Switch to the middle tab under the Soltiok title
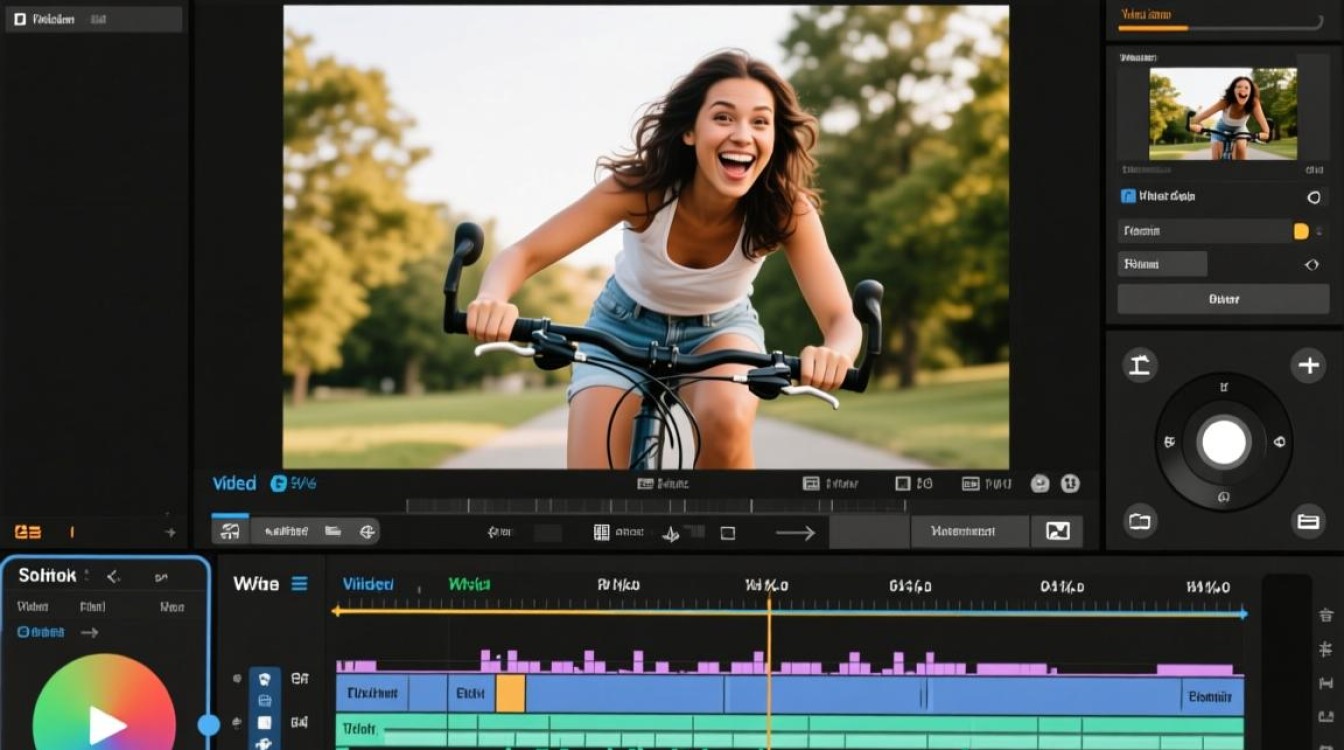Image resolution: width=1344 pixels, height=750 pixels. [93, 606]
